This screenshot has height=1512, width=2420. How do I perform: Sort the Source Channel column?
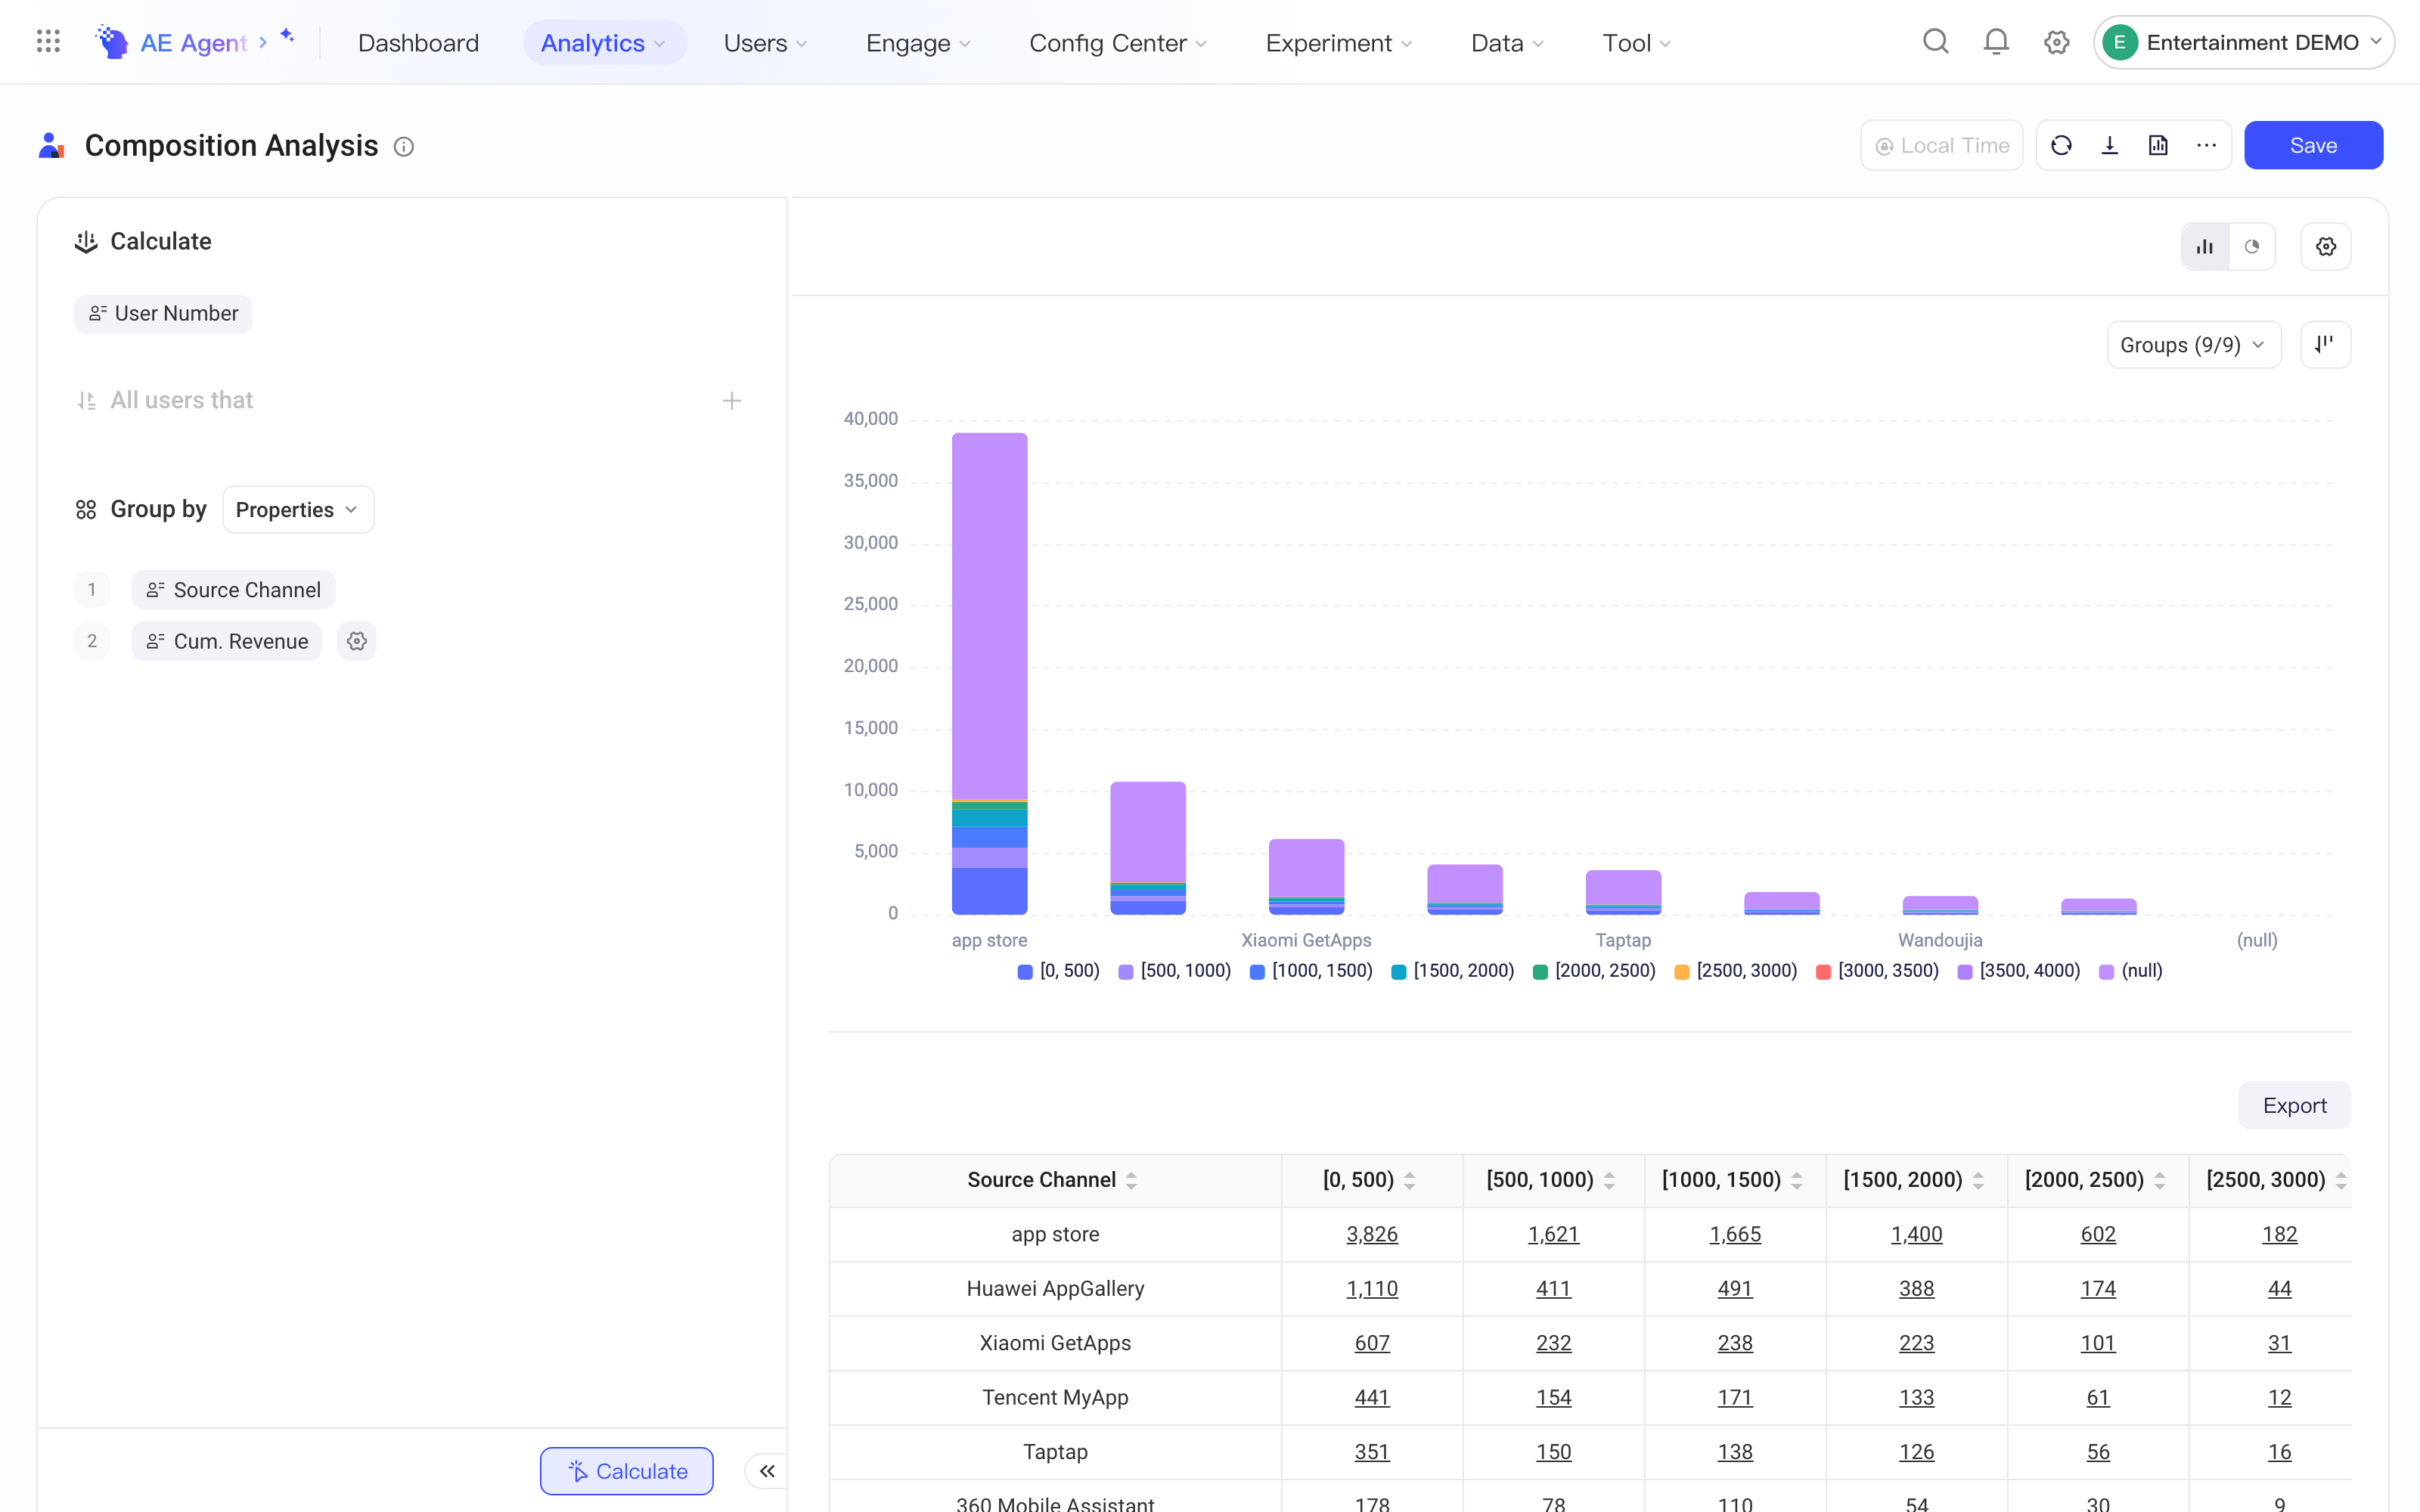1131,1180
